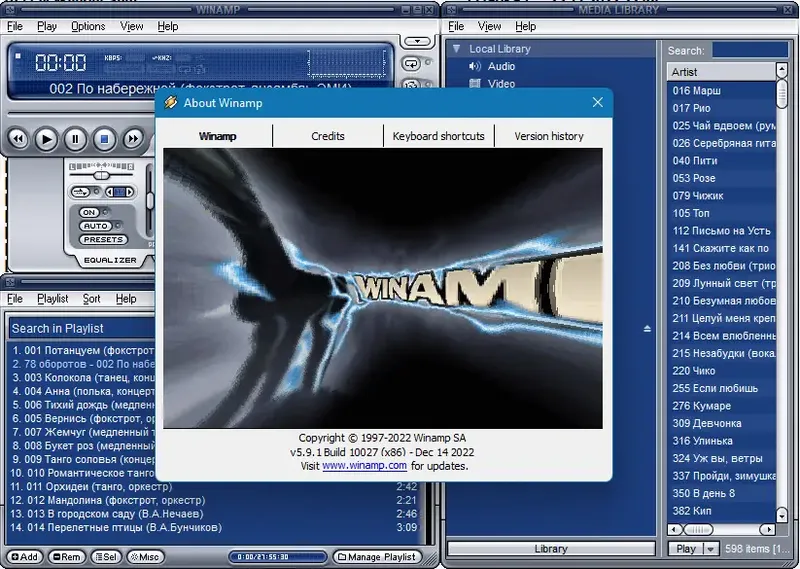Select artist entry 016 Марш

(x=721, y=91)
